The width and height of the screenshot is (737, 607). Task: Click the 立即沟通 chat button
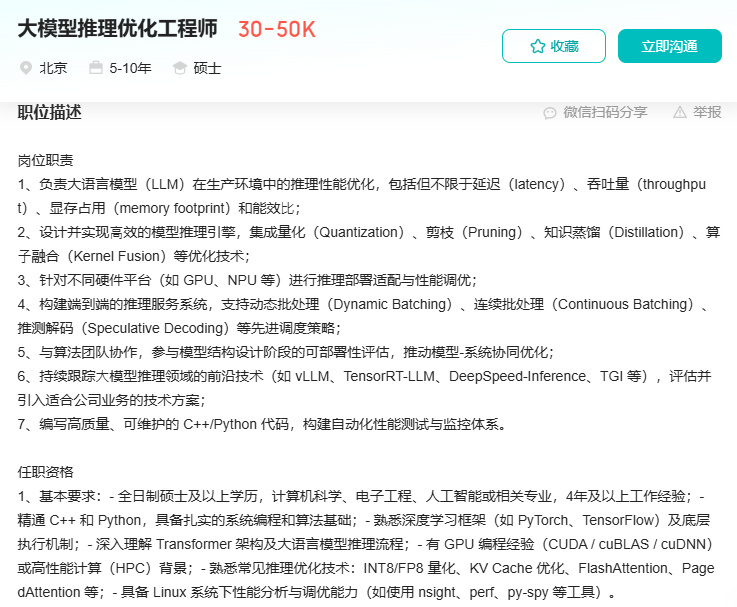[x=669, y=46]
